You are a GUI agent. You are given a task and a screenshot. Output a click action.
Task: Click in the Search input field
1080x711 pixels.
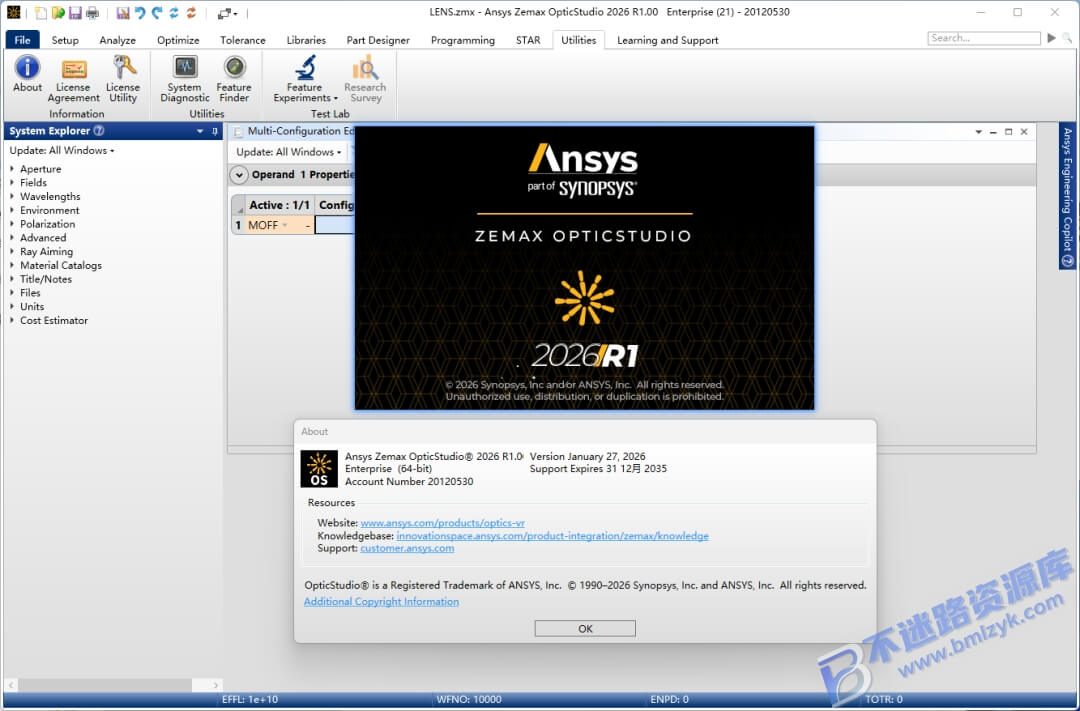[983, 38]
